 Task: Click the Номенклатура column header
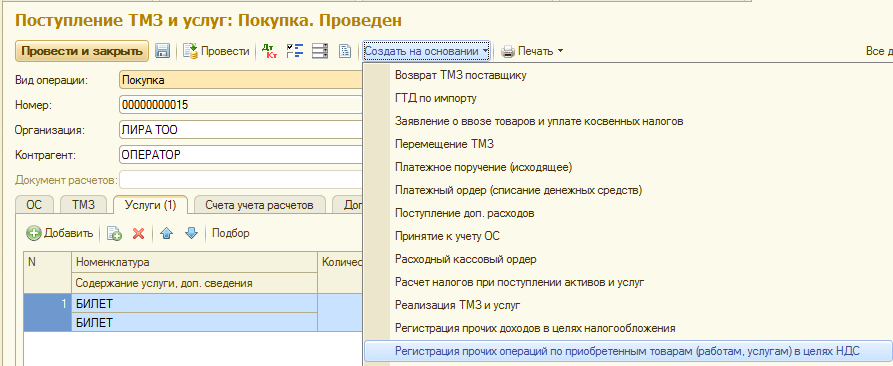tap(195, 262)
